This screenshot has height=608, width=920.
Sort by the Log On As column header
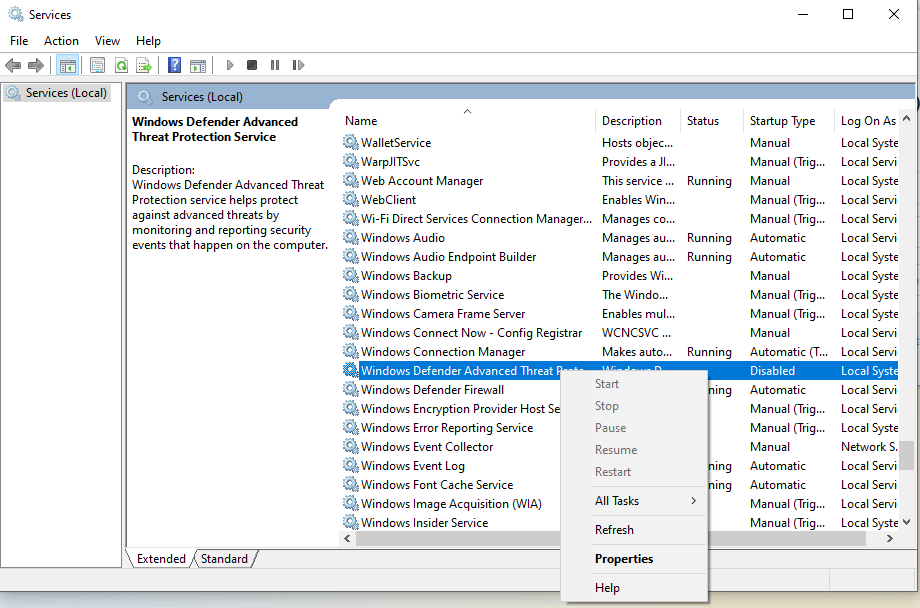(868, 121)
